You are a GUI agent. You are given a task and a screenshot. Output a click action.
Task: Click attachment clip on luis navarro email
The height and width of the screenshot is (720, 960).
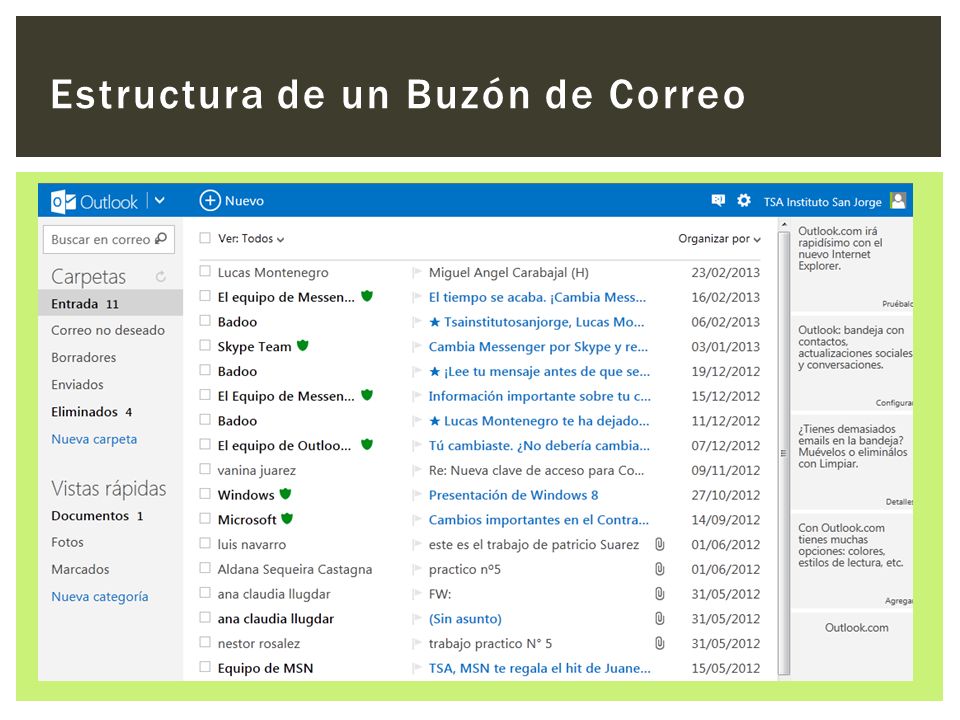pyautogui.click(x=659, y=544)
